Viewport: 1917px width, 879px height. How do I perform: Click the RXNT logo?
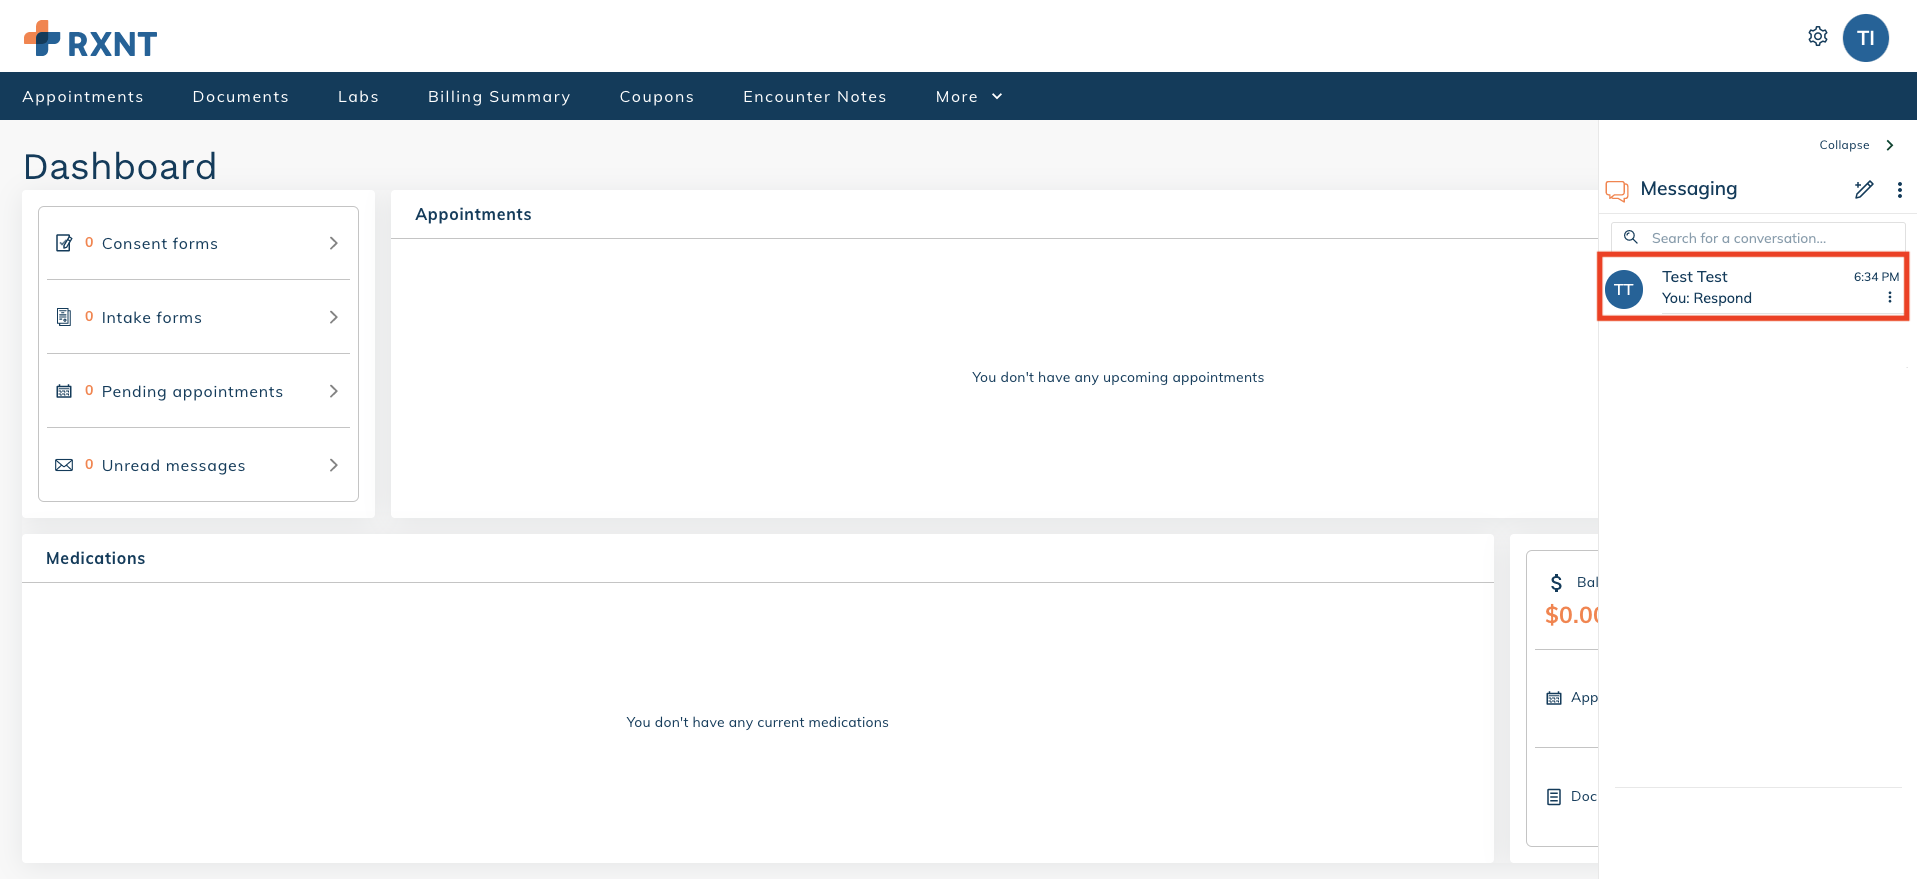(x=91, y=40)
